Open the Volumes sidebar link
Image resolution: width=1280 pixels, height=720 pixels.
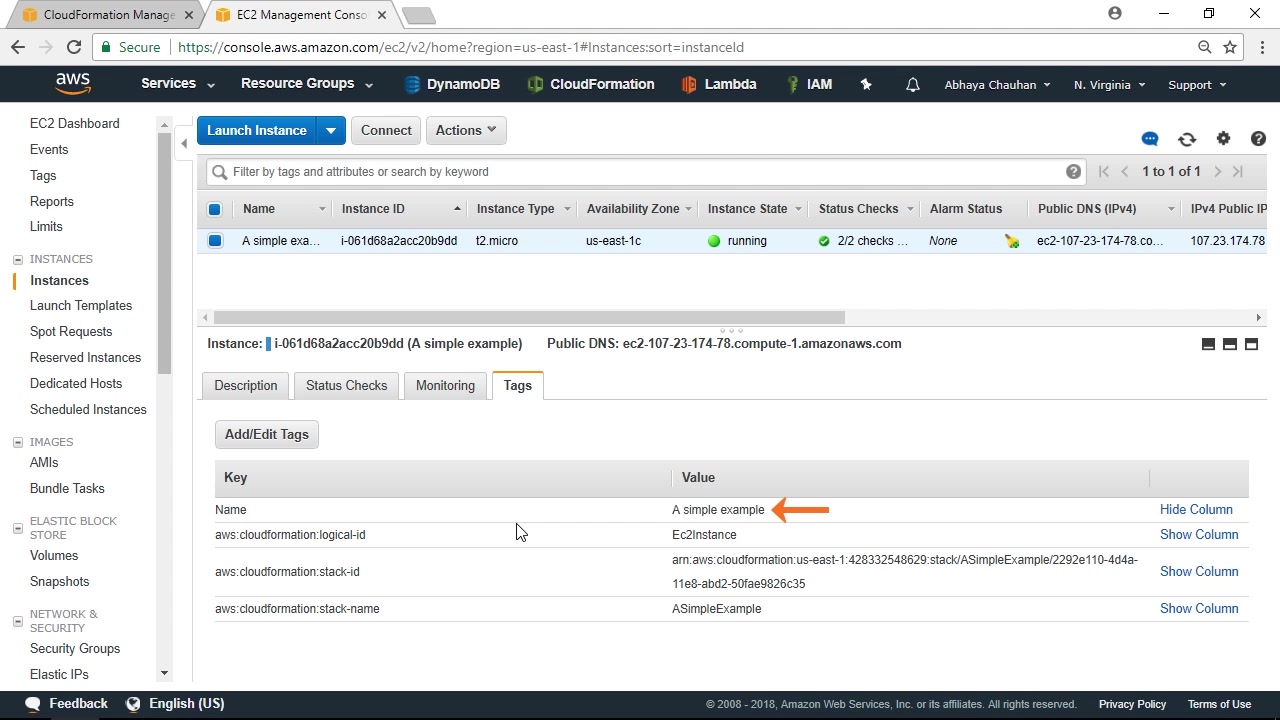54,556
